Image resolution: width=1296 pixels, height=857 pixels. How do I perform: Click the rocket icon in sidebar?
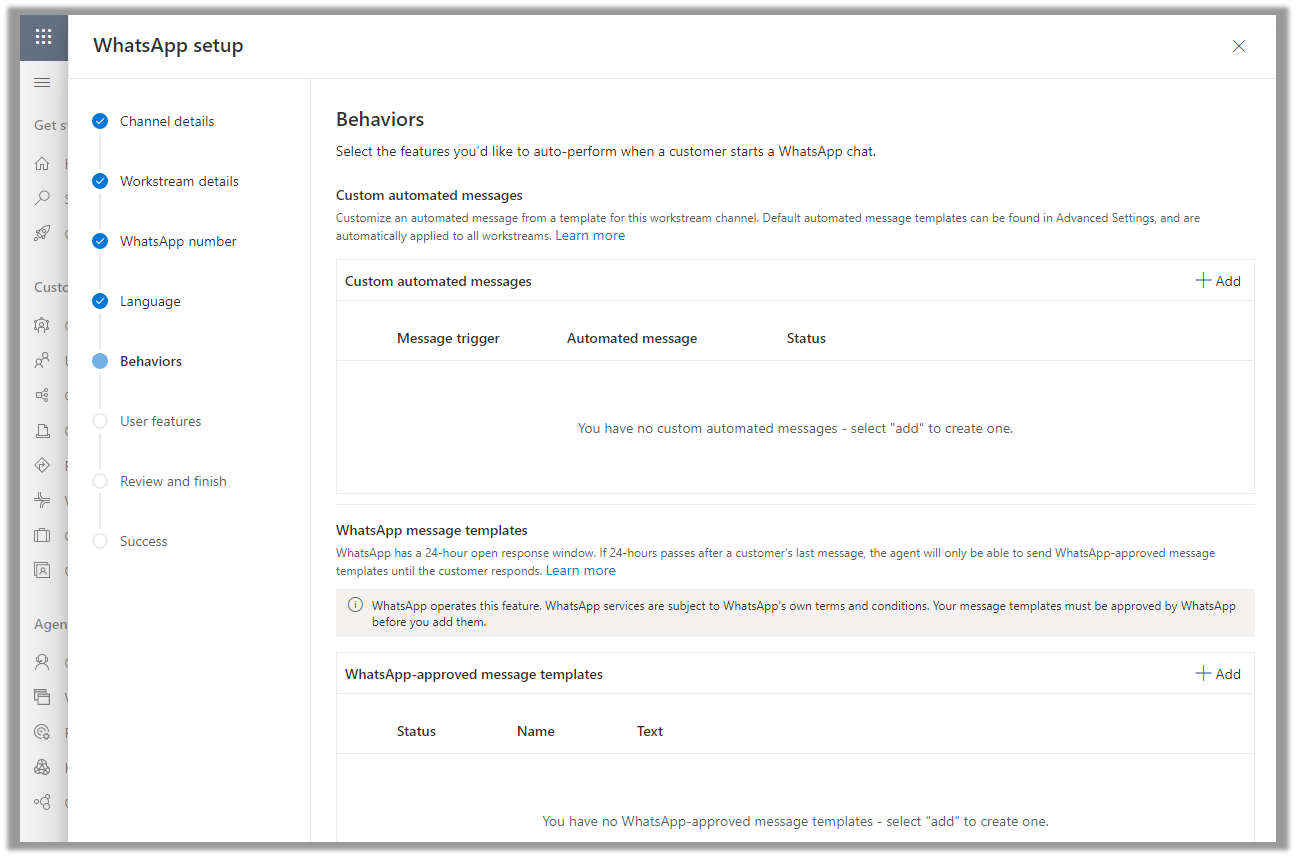click(42, 233)
